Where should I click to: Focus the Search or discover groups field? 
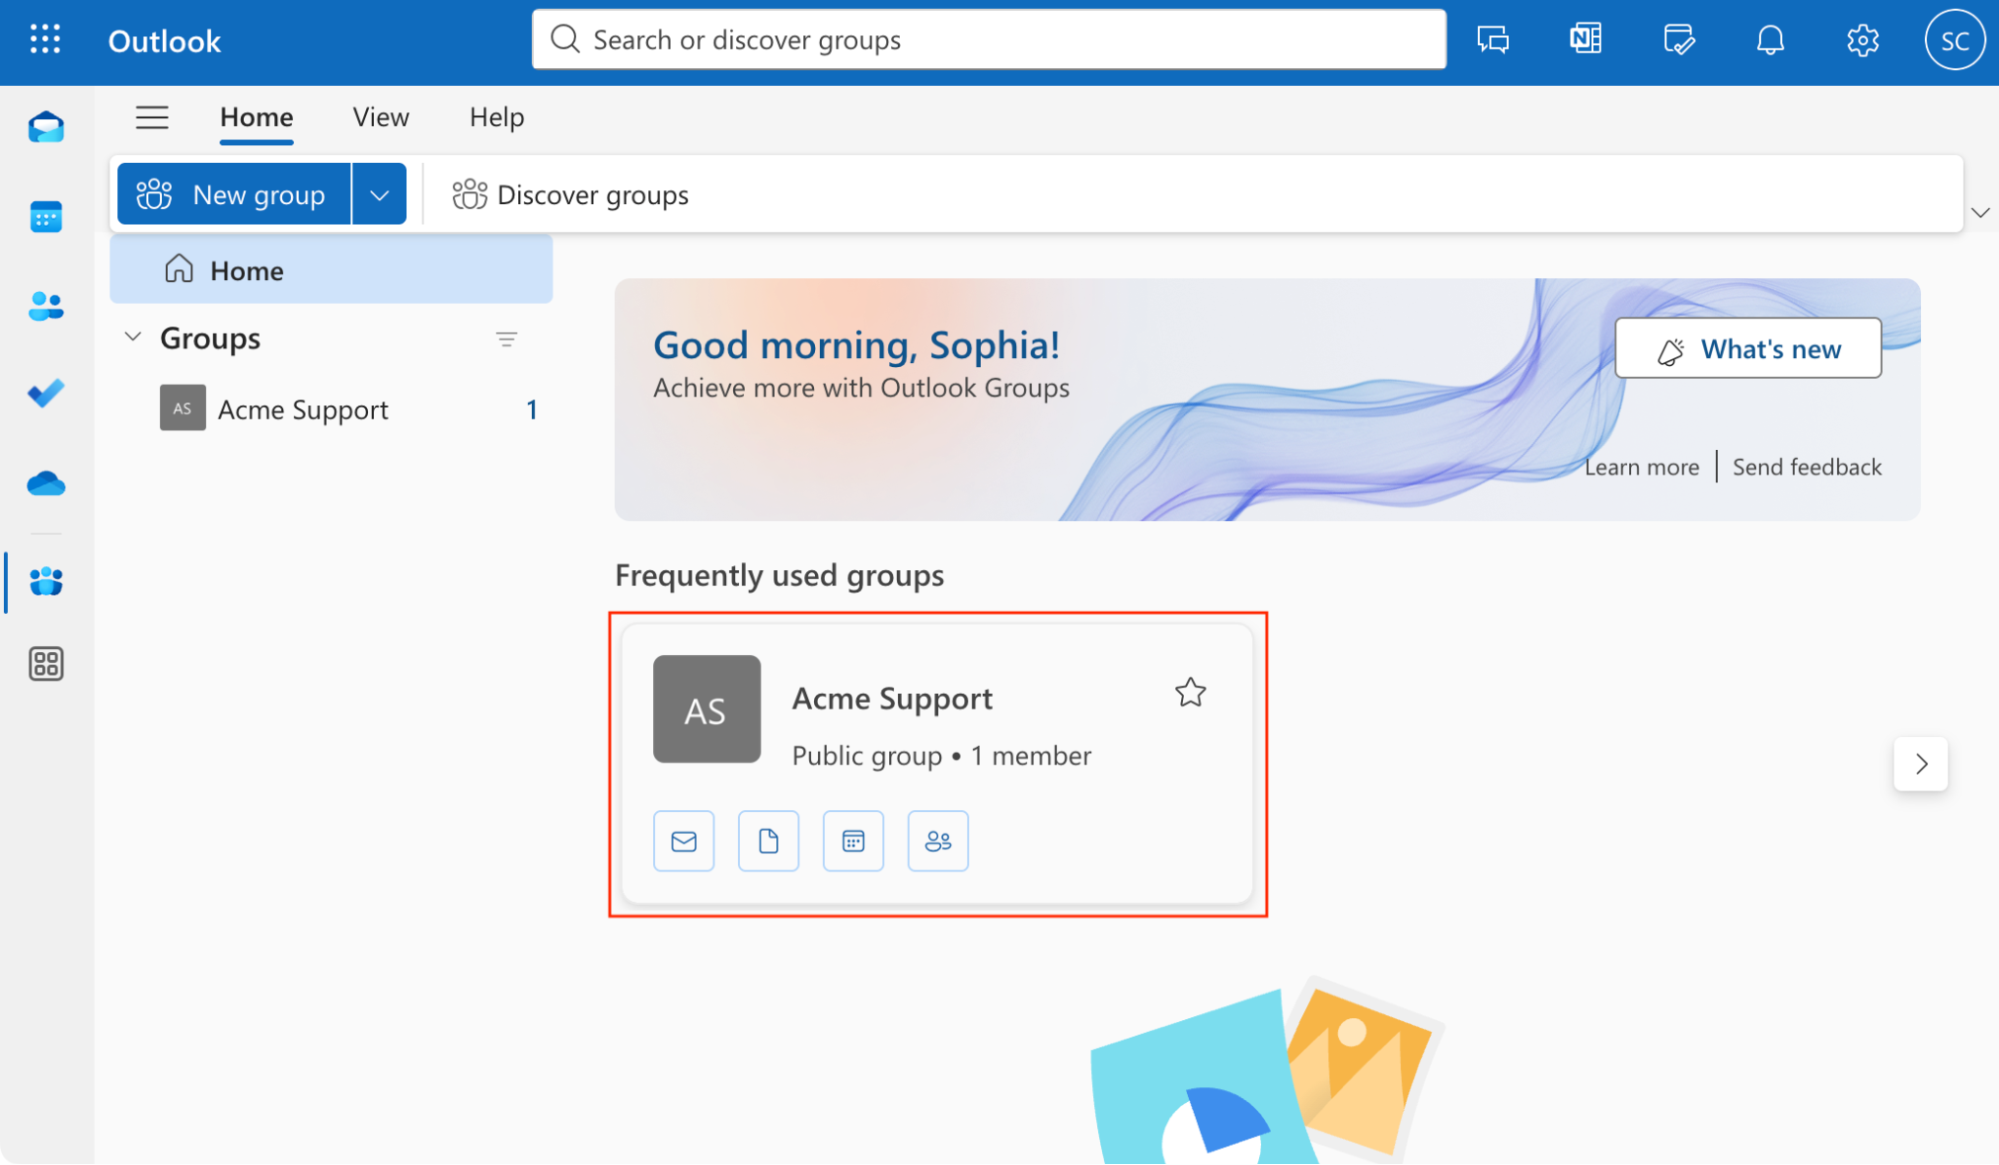989,40
